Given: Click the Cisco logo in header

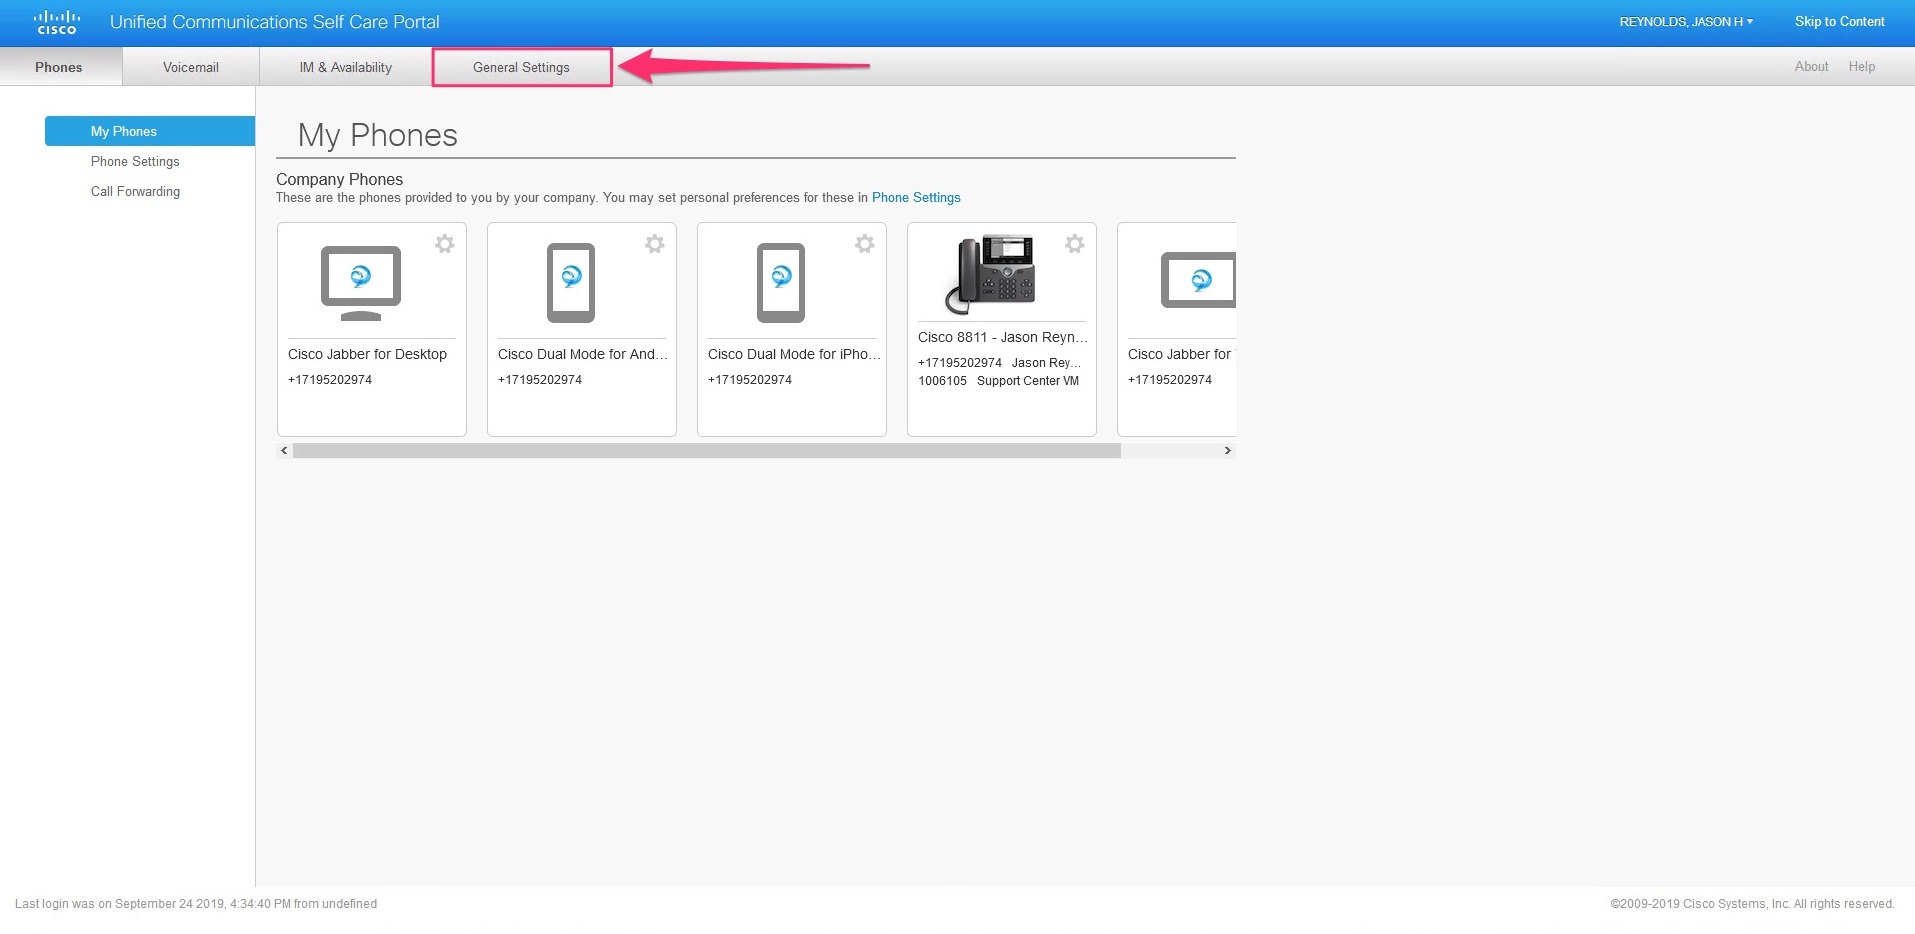Looking at the screenshot, I should click(56, 22).
